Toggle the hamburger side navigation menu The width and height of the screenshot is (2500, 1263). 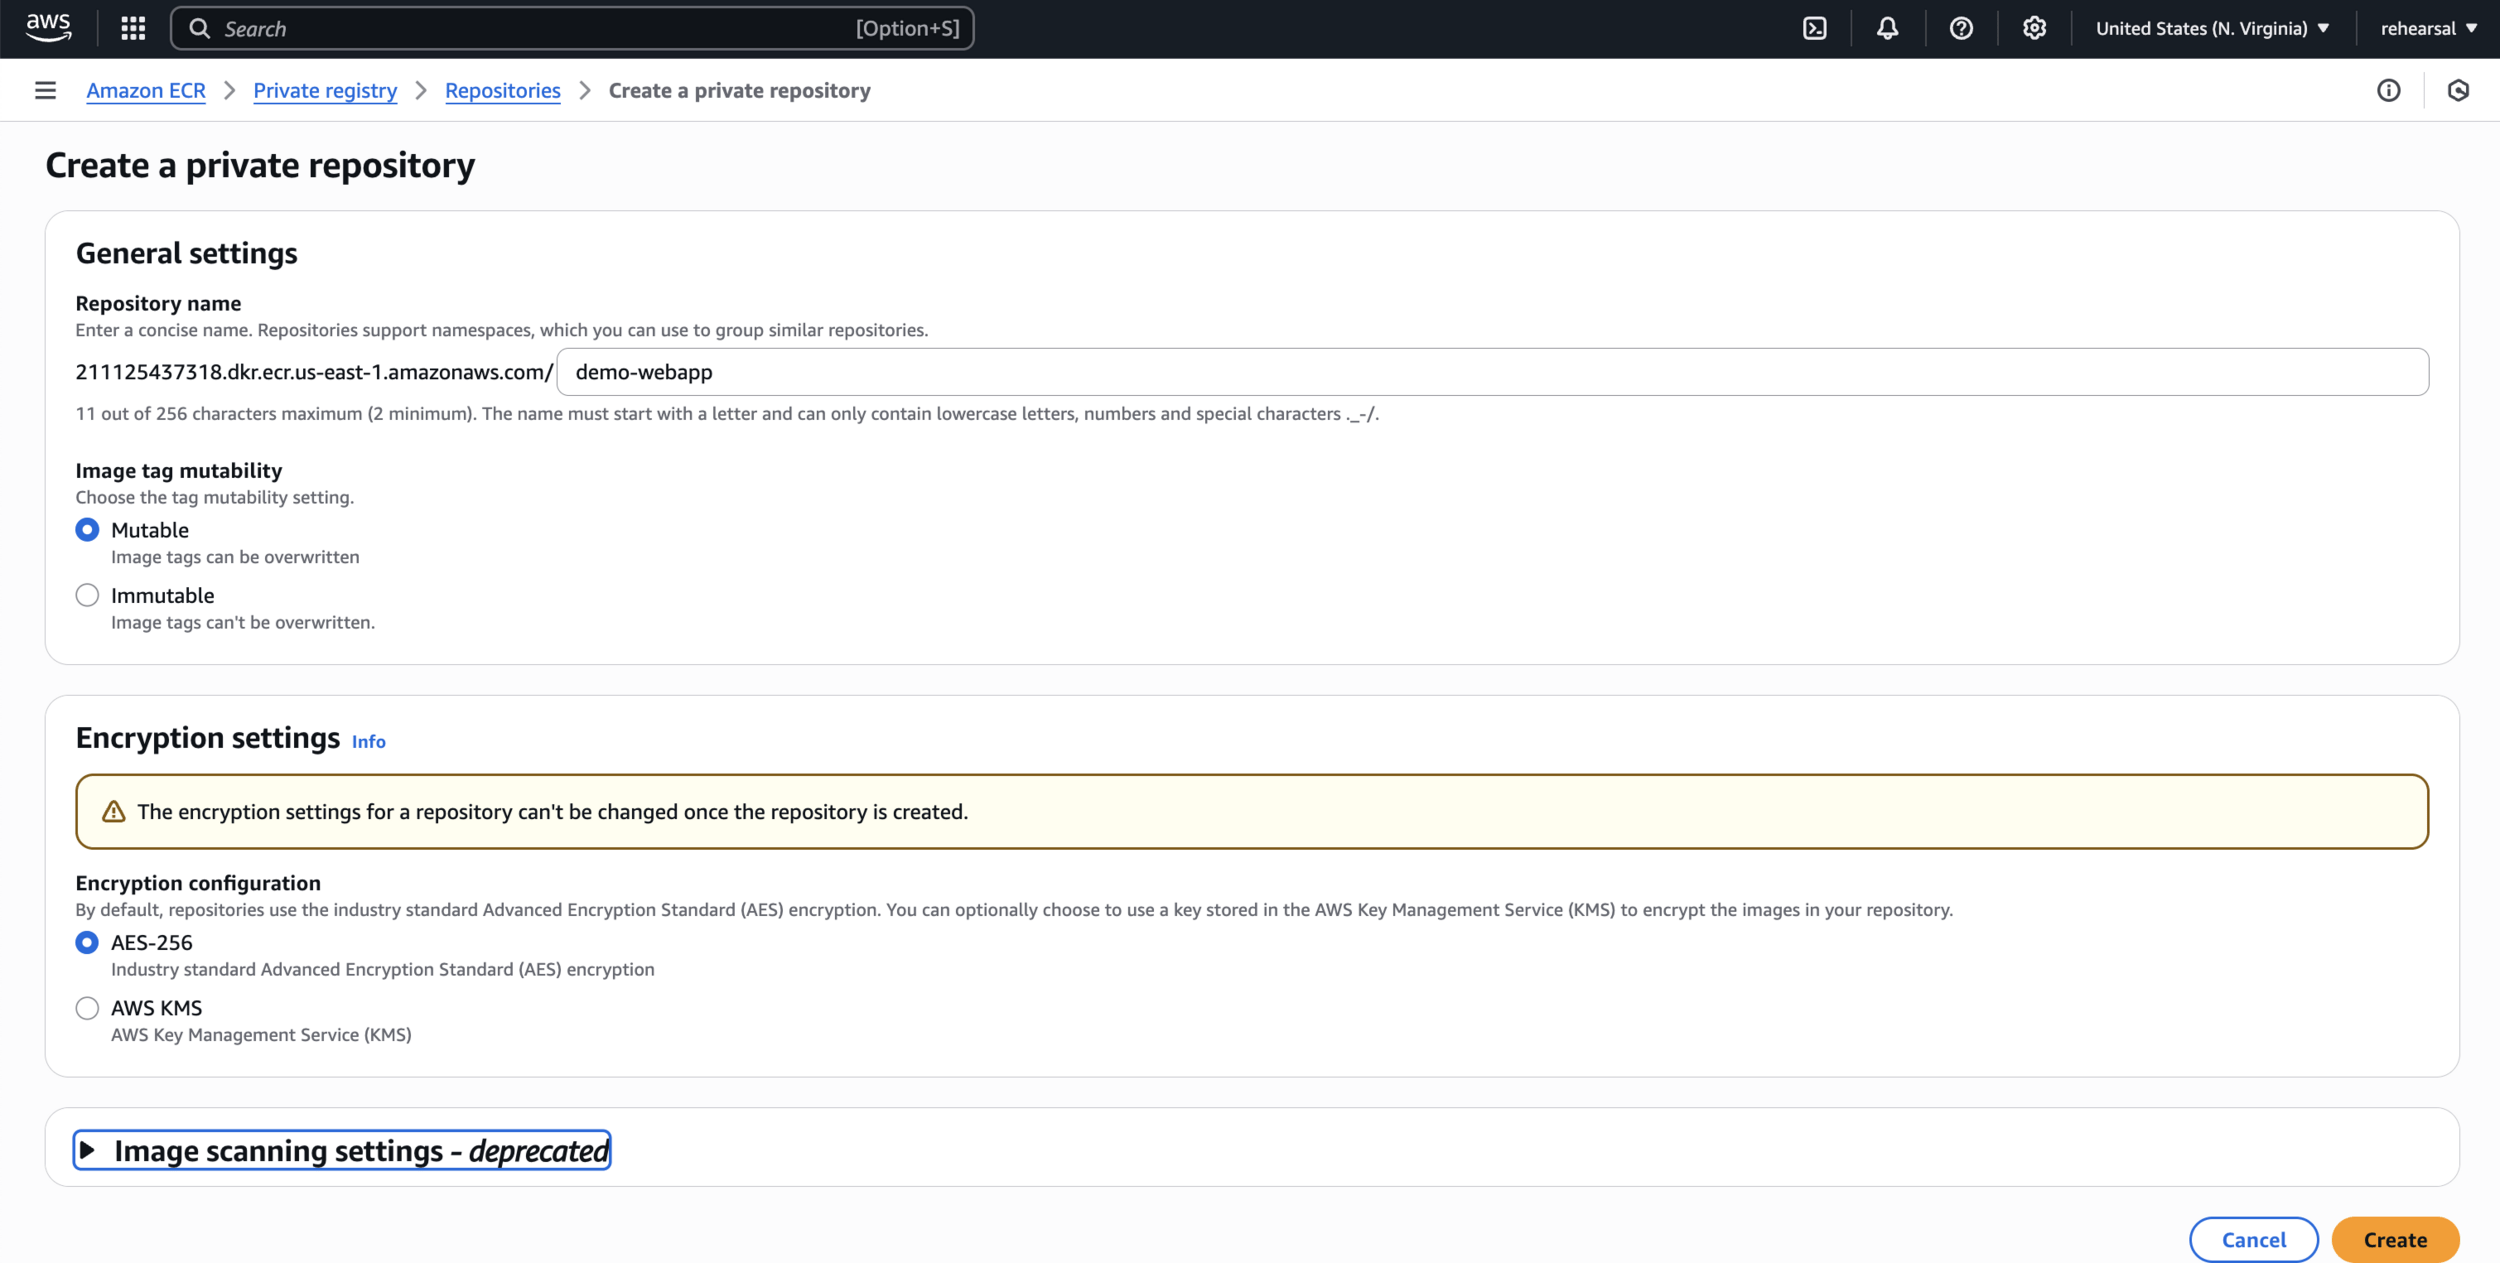45,90
